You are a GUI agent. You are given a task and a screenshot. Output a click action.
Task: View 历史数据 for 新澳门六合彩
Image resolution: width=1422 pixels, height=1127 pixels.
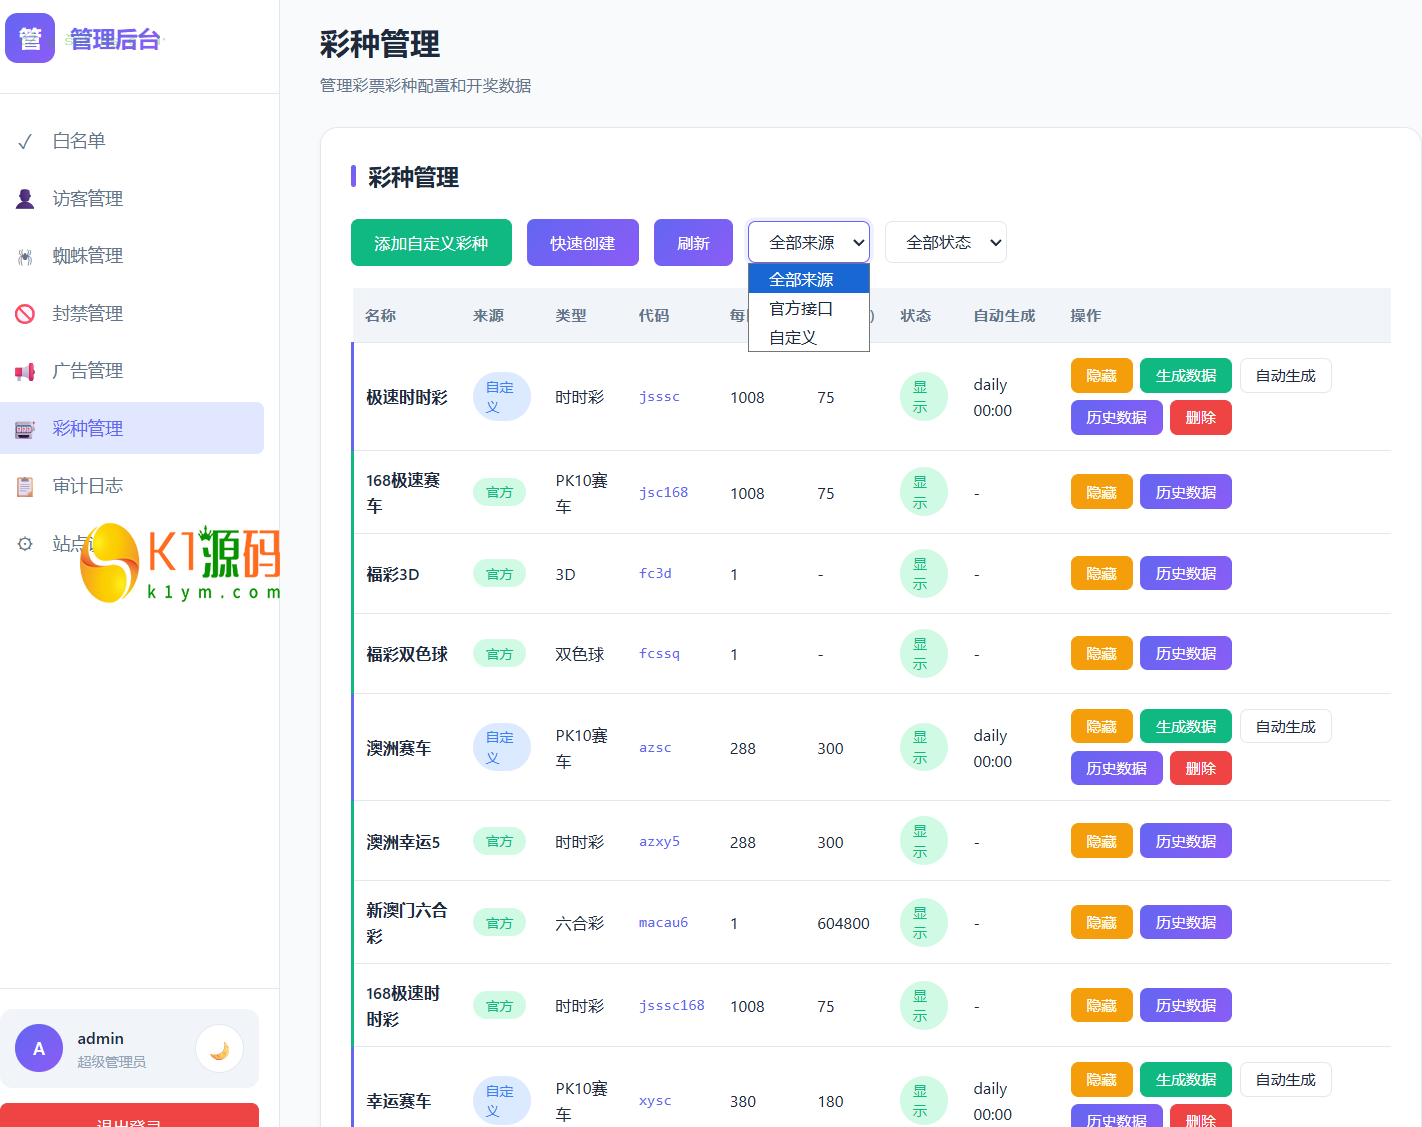pos(1186,922)
